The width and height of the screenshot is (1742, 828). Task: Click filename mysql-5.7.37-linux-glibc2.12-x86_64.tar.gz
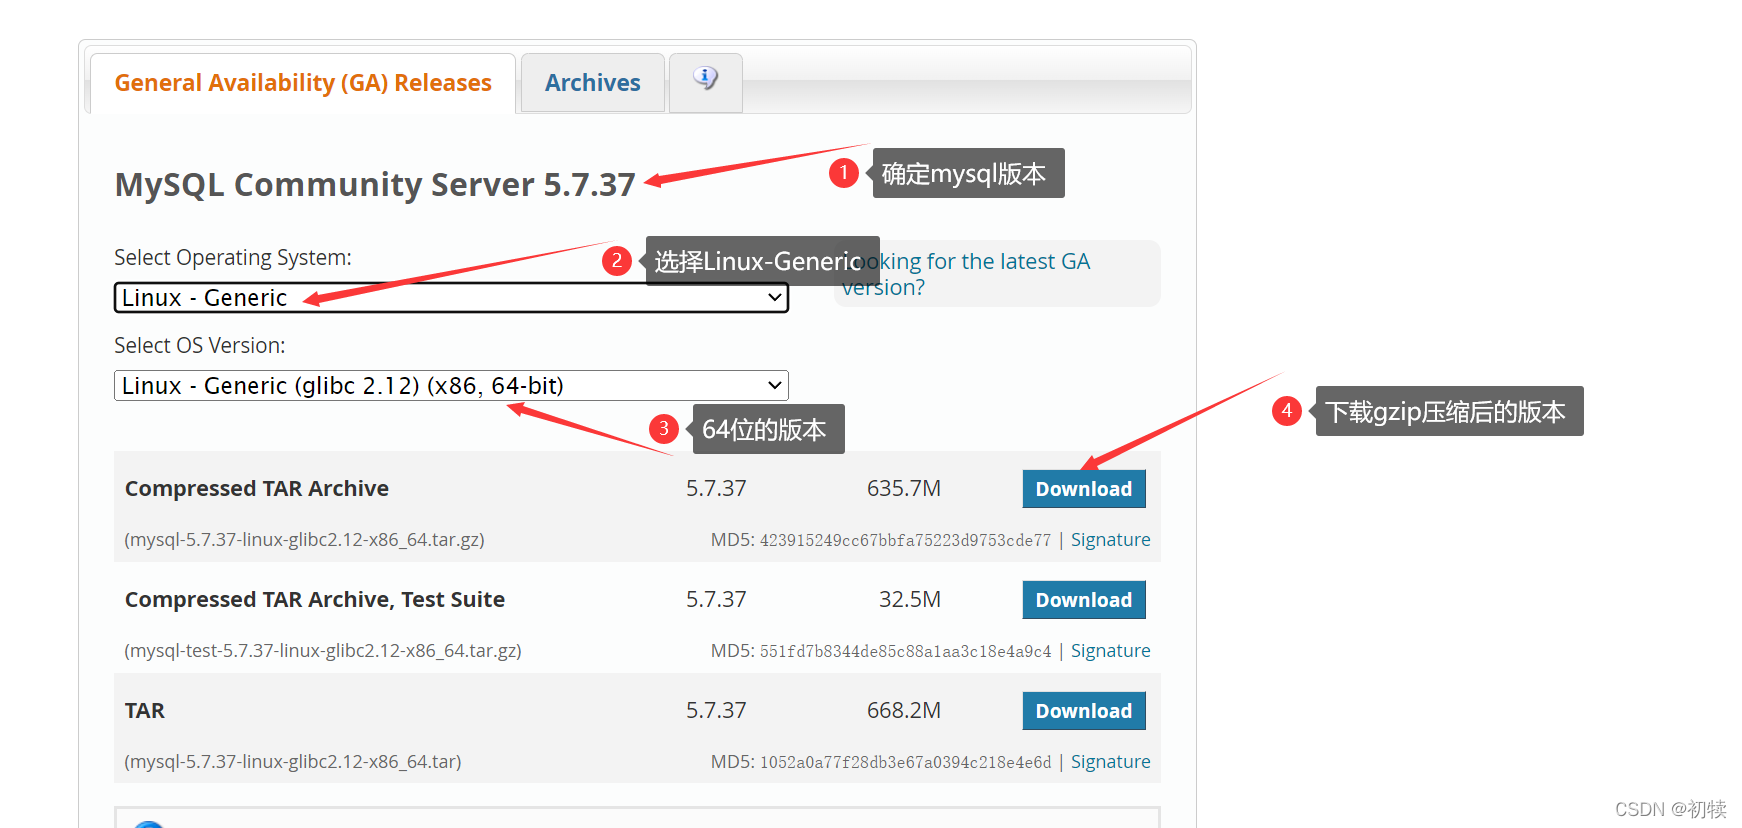tap(304, 540)
